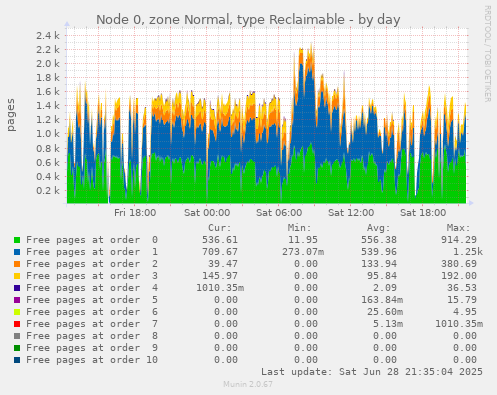Select label 'Free pages at order 10'
Viewport: 497px width, 395px height.
point(92,360)
